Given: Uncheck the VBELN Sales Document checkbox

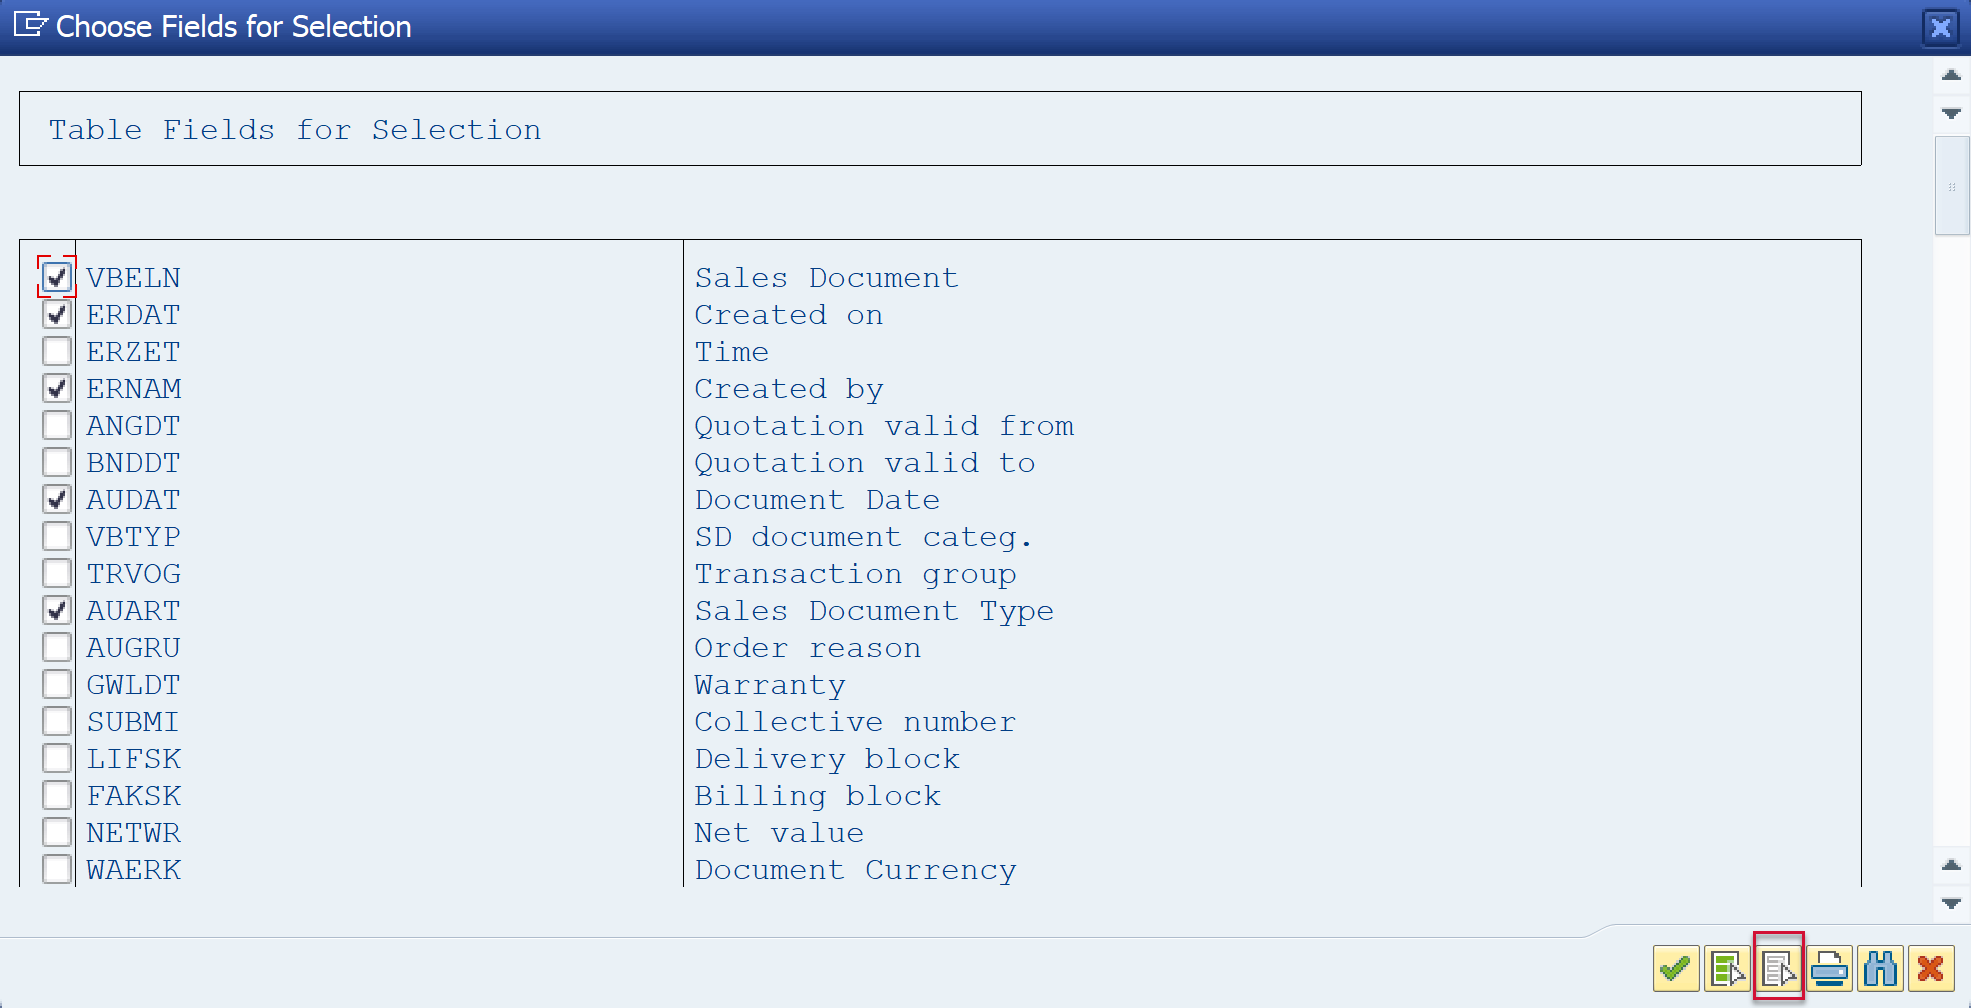Looking at the screenshot, I should click(57, 277).
